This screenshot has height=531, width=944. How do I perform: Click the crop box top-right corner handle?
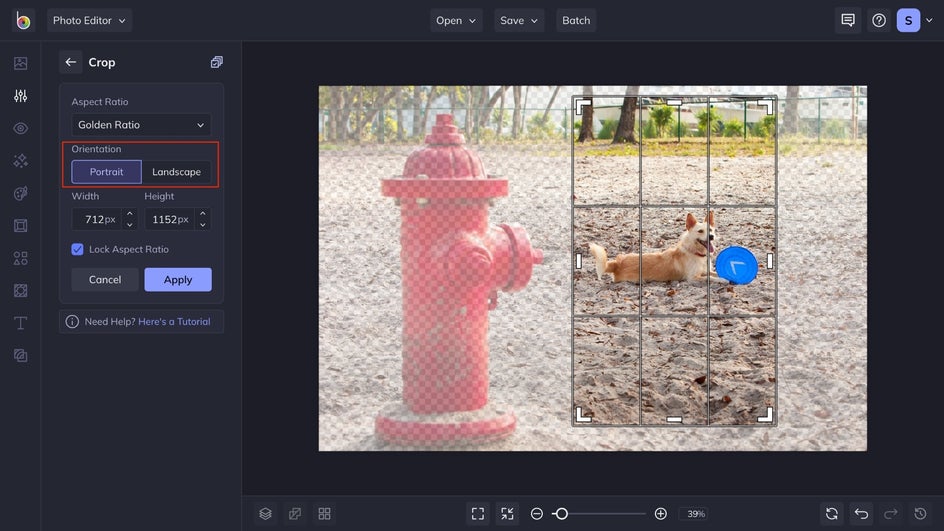(x=766, y=106)
